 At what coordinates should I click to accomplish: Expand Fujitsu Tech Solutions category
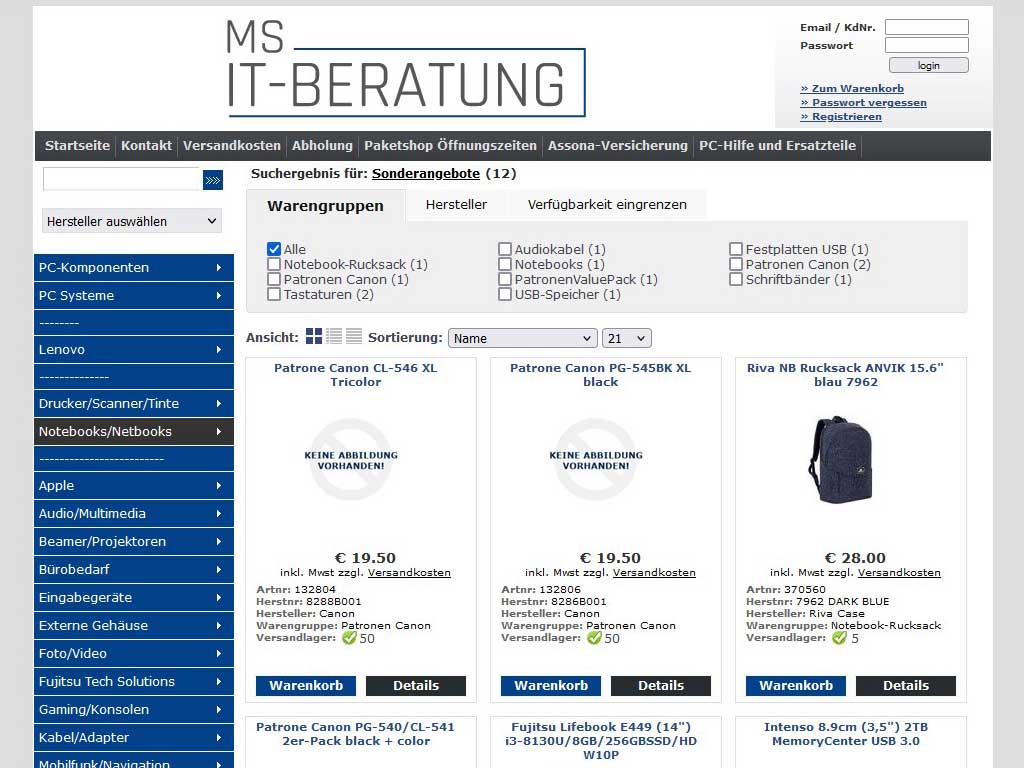point(134,682)
